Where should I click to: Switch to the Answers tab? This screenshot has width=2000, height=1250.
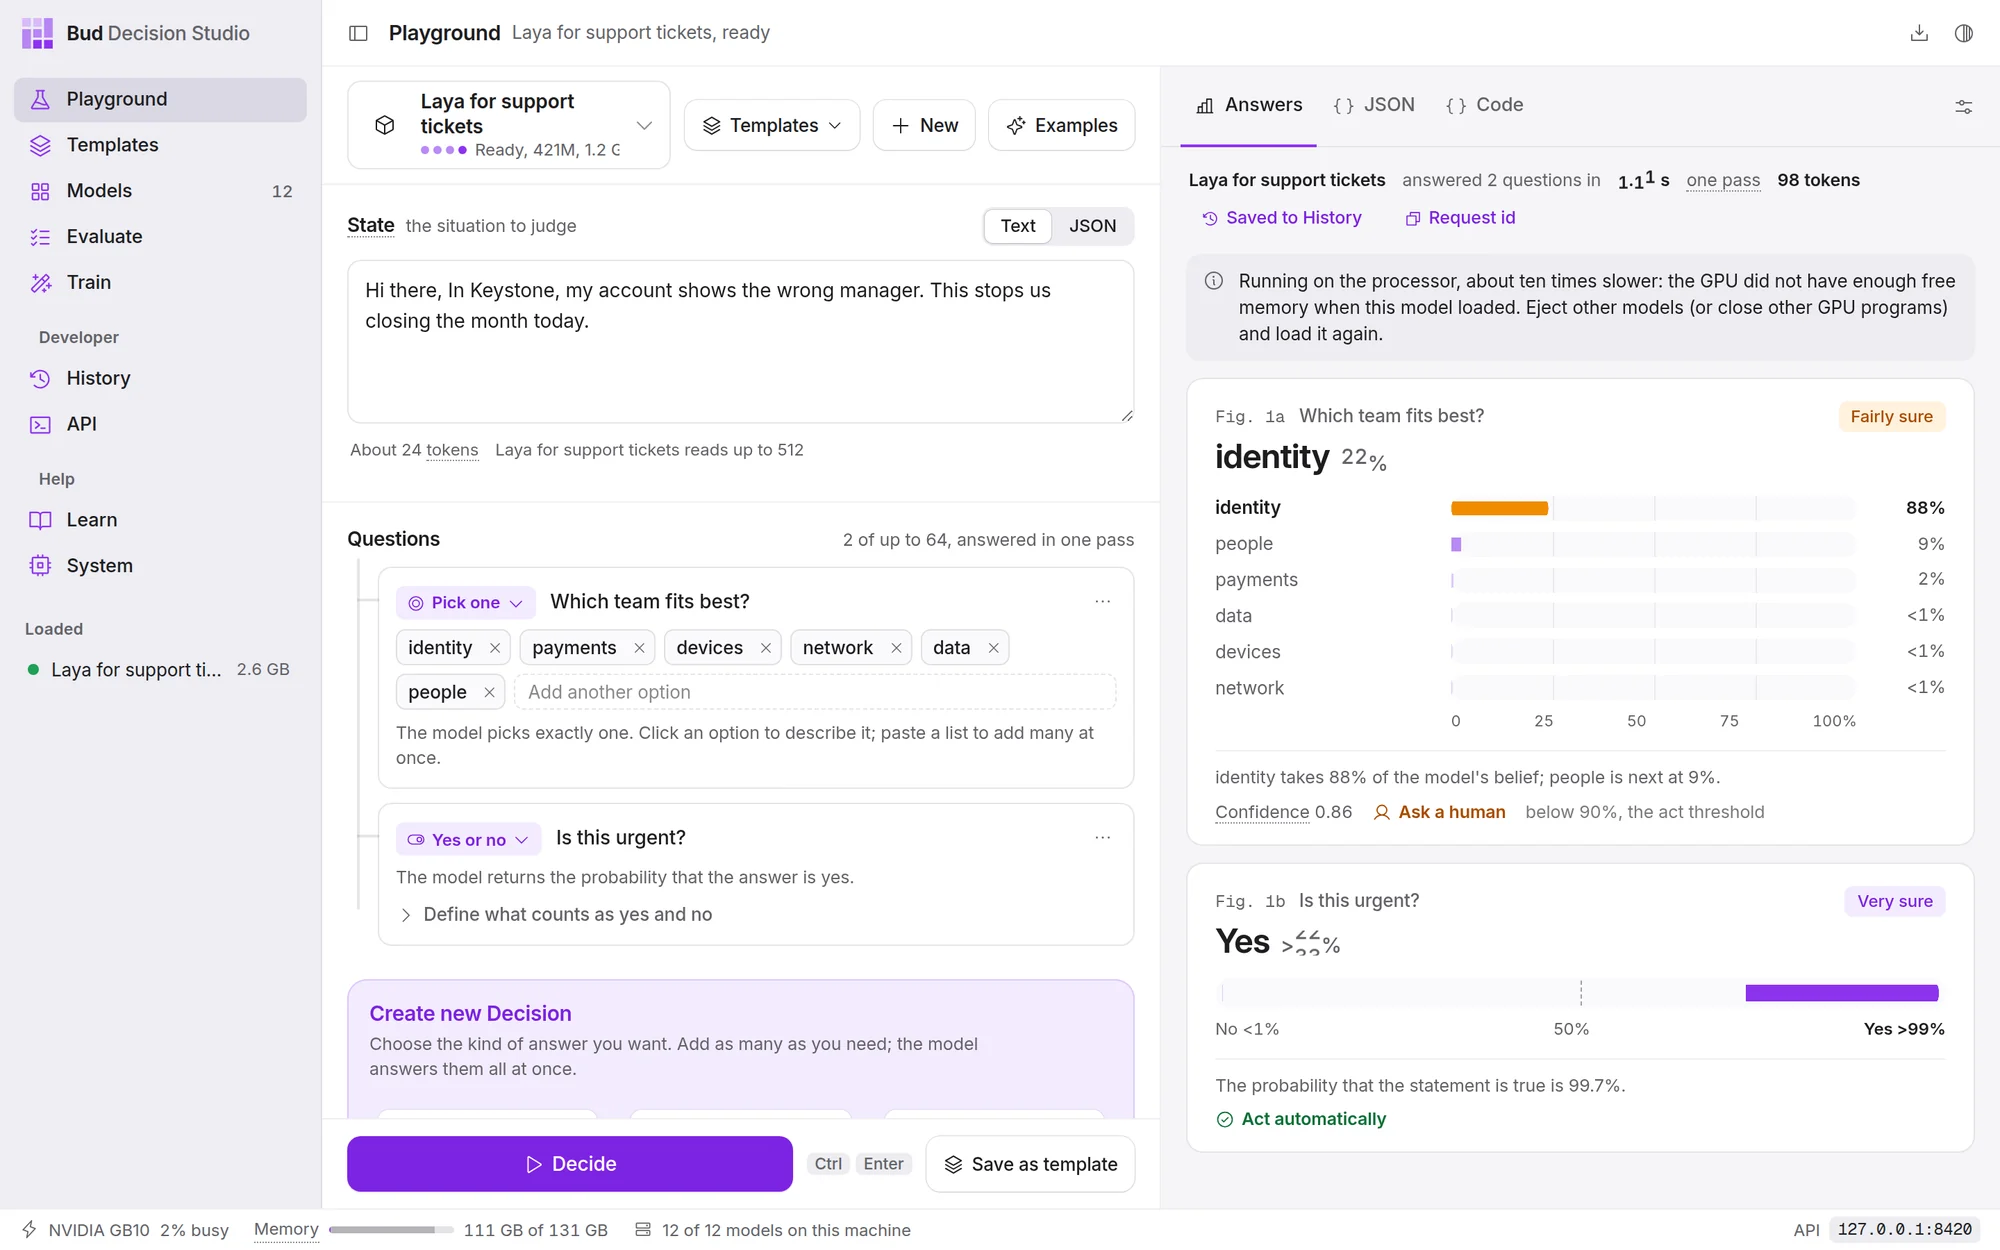pyautogui.click(x=1249, y=105)
